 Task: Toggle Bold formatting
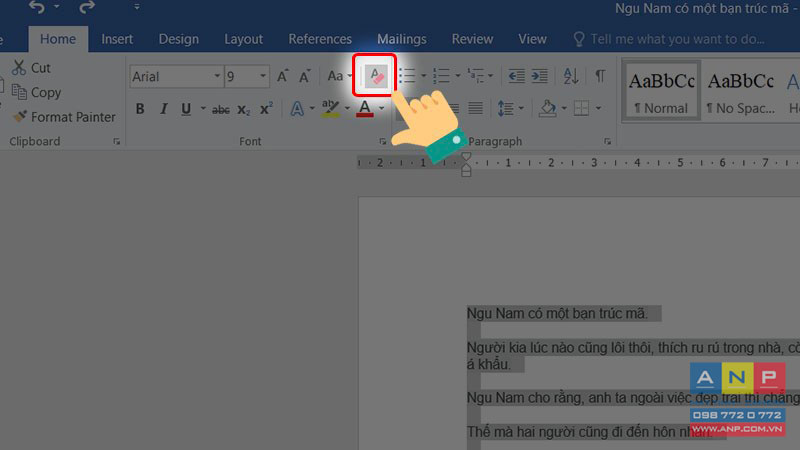click(x=140, y=109)
